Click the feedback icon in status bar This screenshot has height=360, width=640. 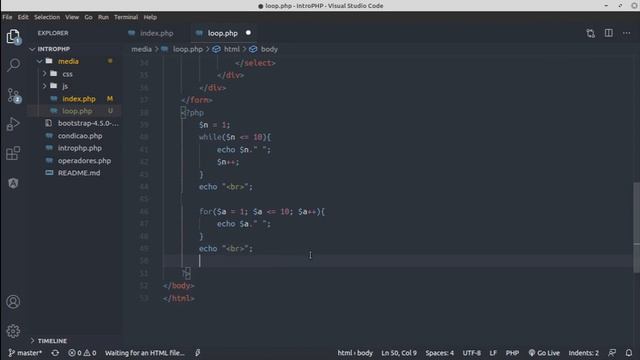click(612, 353)
